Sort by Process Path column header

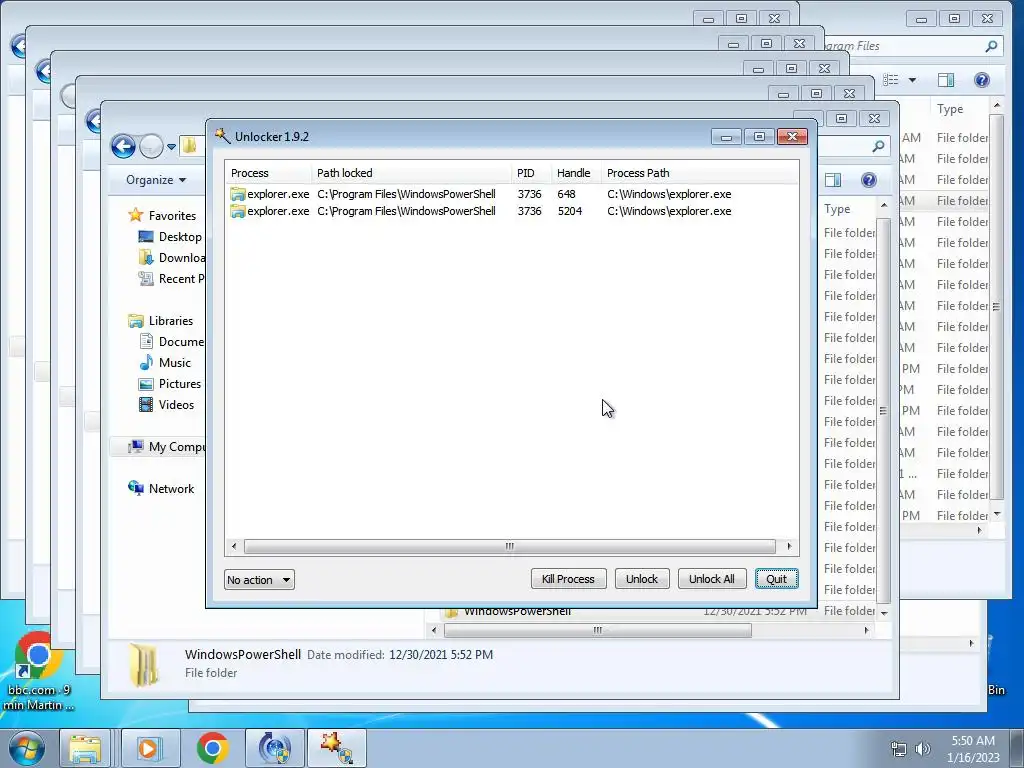(699, 173)
